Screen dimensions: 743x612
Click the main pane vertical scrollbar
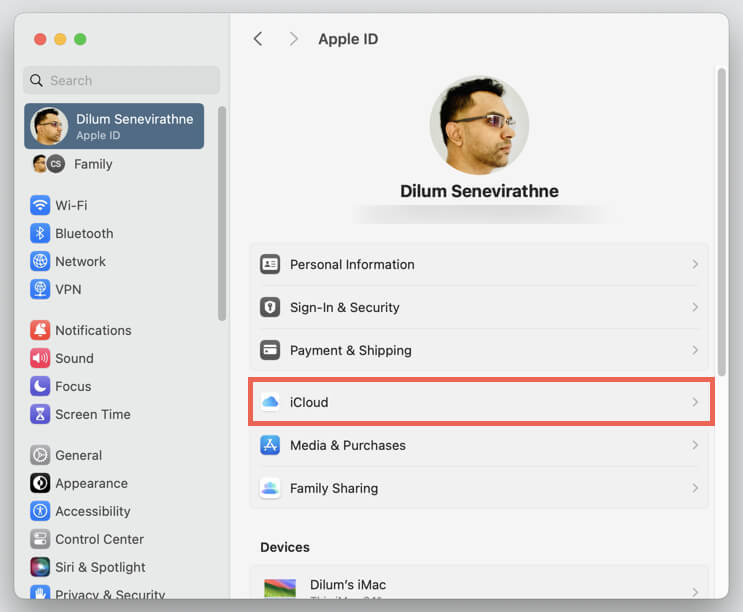click(x=721, y=222)
